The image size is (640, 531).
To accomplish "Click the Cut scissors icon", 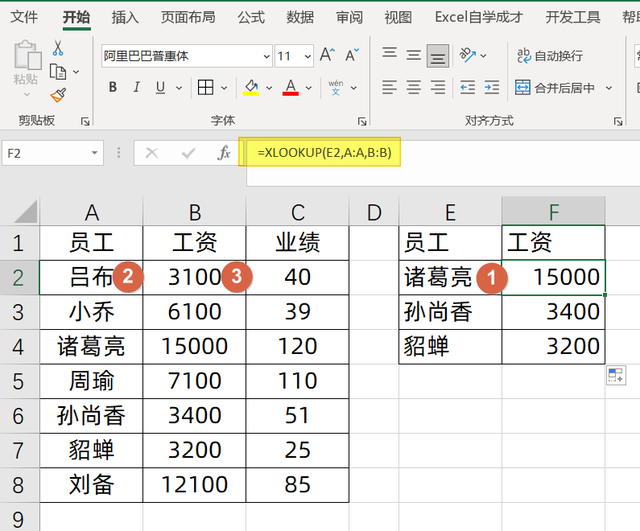I will click(x=58, y=48).
